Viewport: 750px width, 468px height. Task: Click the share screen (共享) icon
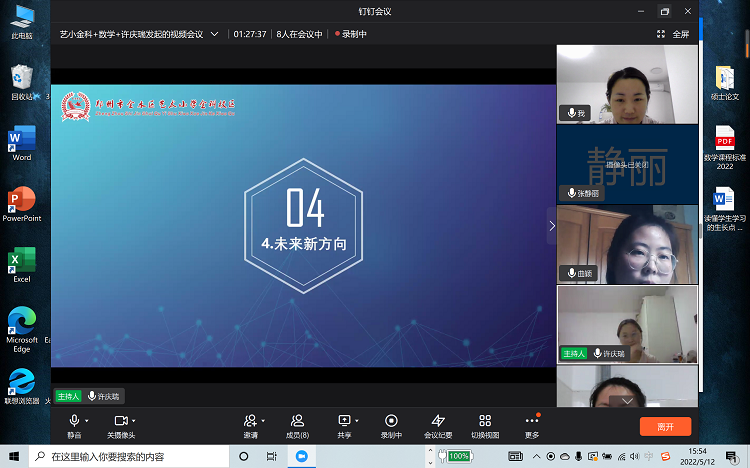click(x=344, y=424)
